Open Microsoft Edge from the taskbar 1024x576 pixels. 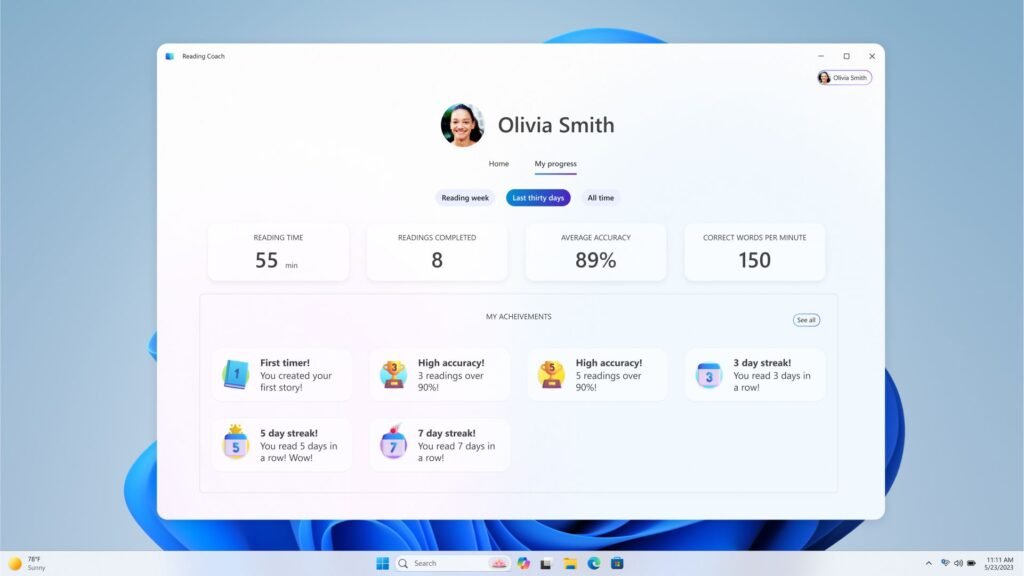tap(594, 563)
